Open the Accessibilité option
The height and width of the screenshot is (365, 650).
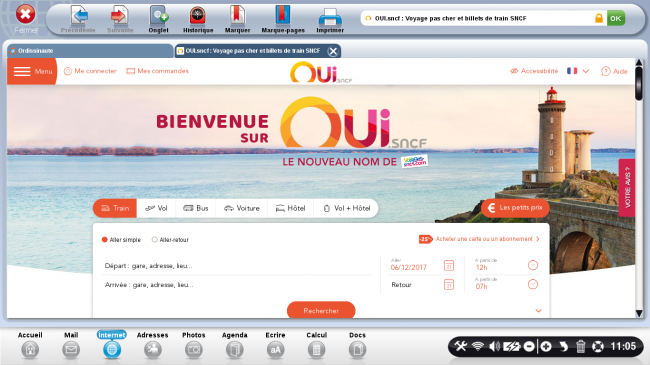[534, 71]
